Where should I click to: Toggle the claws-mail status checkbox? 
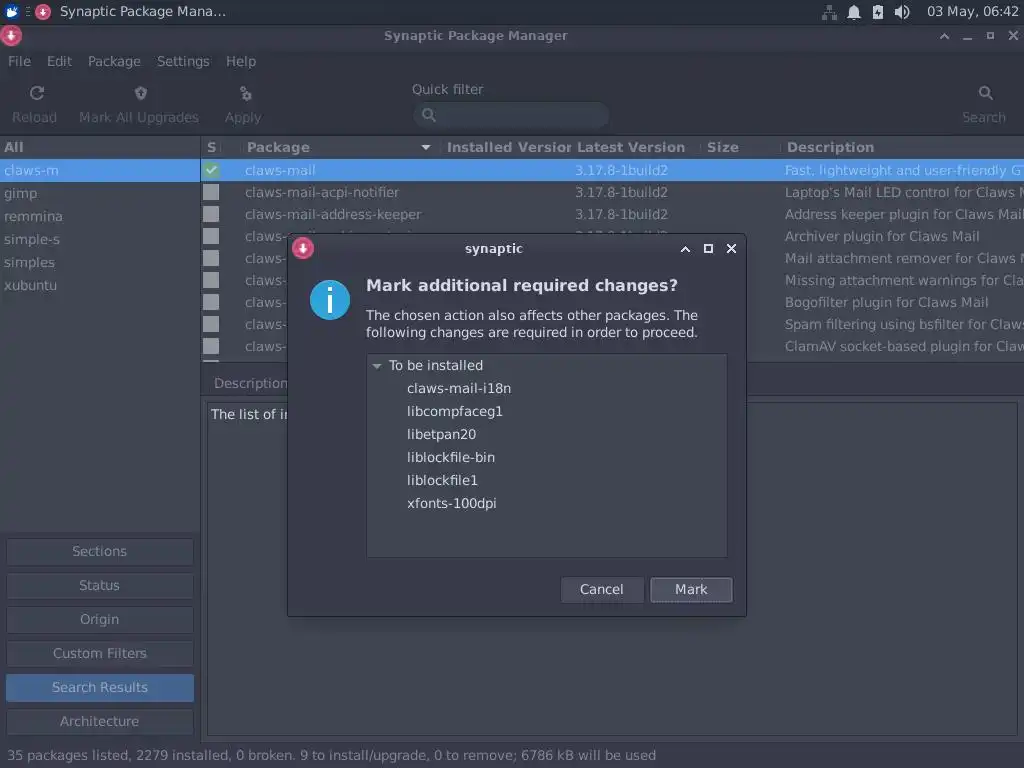[x=211, y=170]
